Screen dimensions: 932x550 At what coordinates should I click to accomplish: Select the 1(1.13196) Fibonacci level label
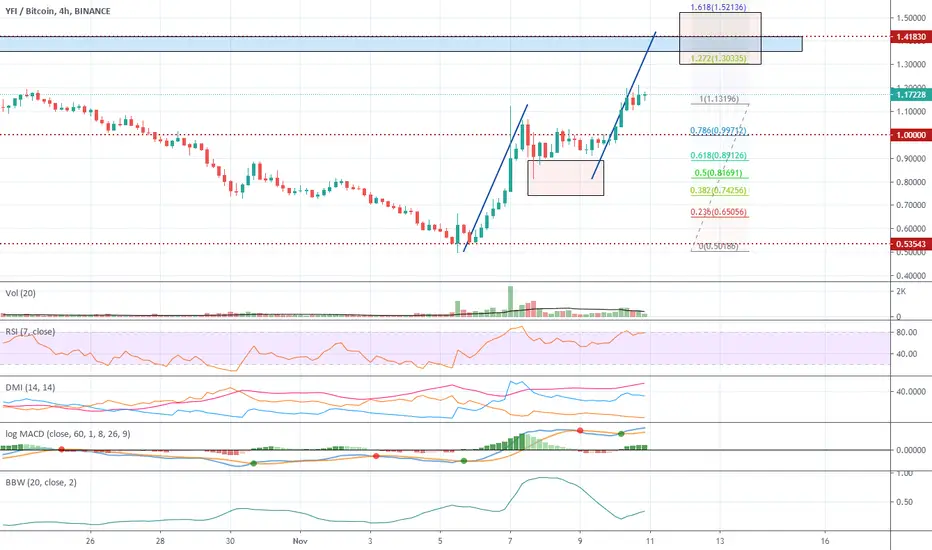[719, 99]
